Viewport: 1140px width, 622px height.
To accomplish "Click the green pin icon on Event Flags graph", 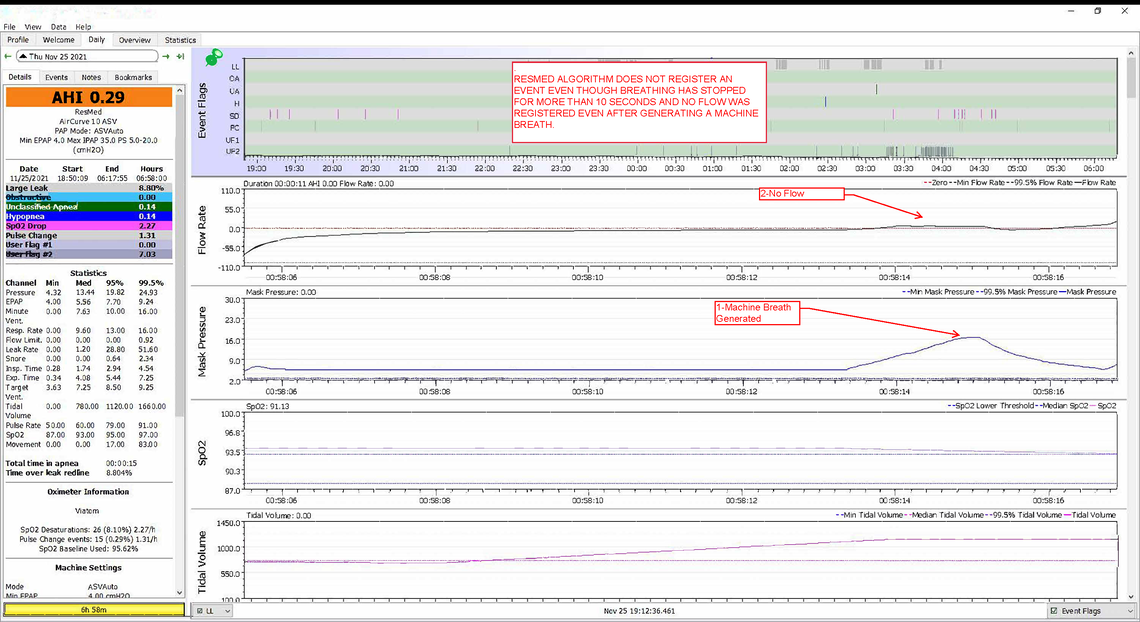I will click(214, 57).
